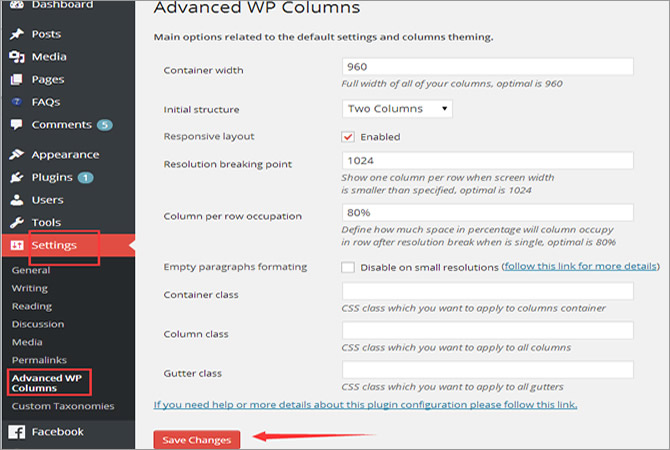
Task: Click the 'Responsive layout' label text
Action: click(209, 137)
